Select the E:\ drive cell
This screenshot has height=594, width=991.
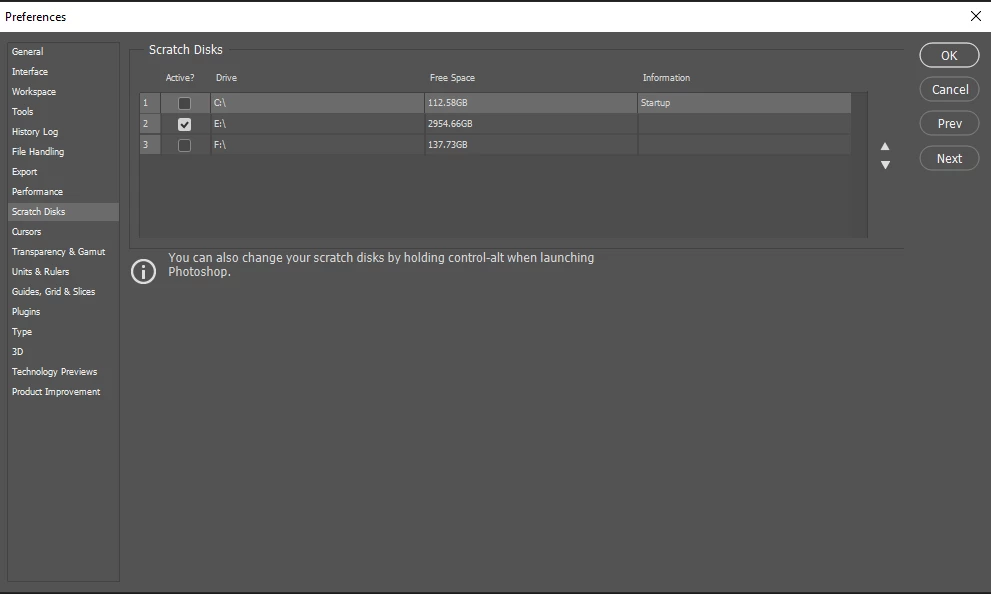[x=317, y=124]
